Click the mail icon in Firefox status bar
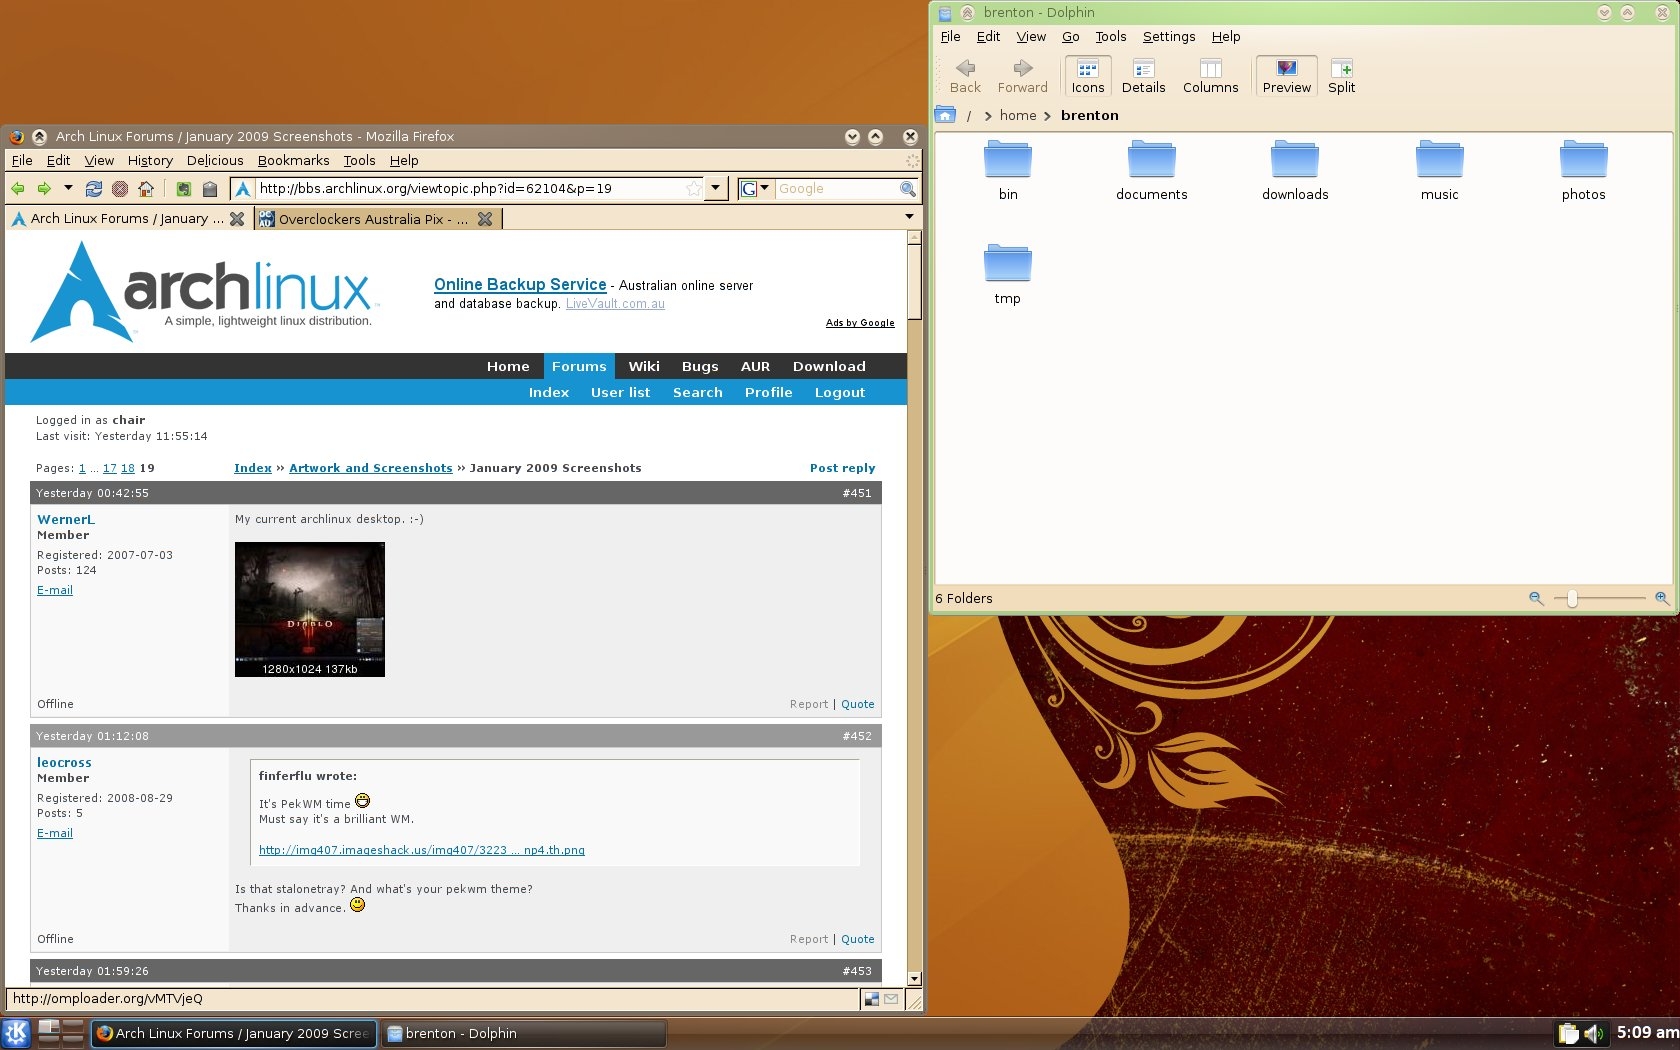Screen dimensions: 1680x1050 tap(891, 998)
